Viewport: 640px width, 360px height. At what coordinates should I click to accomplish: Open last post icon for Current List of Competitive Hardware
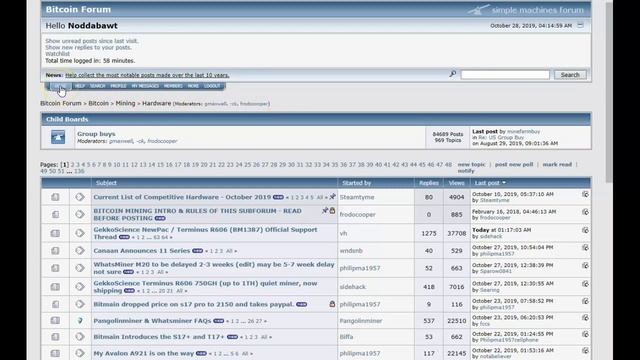coord(585,194)
